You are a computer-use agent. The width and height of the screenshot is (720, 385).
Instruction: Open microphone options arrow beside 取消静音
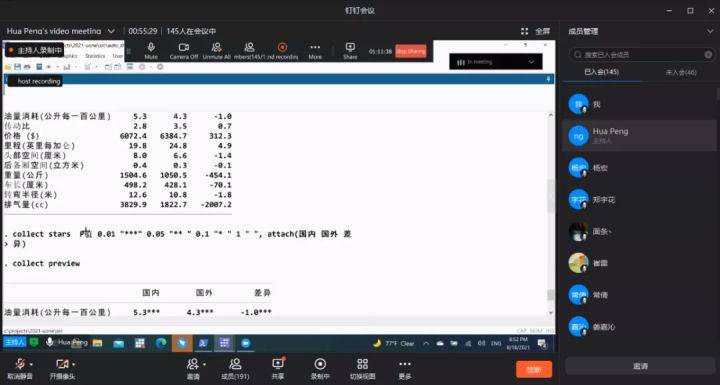point(31,365)
